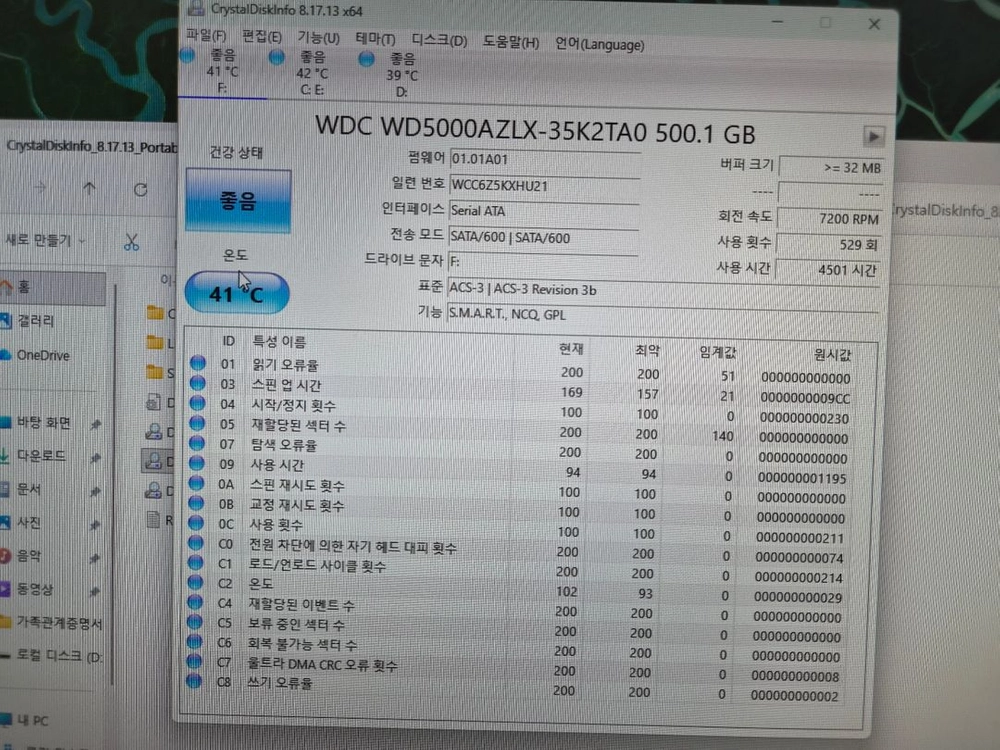Open the 언어(Language) menu
1000x750 pixels.
pyautogui.click(x=599, y=45)
